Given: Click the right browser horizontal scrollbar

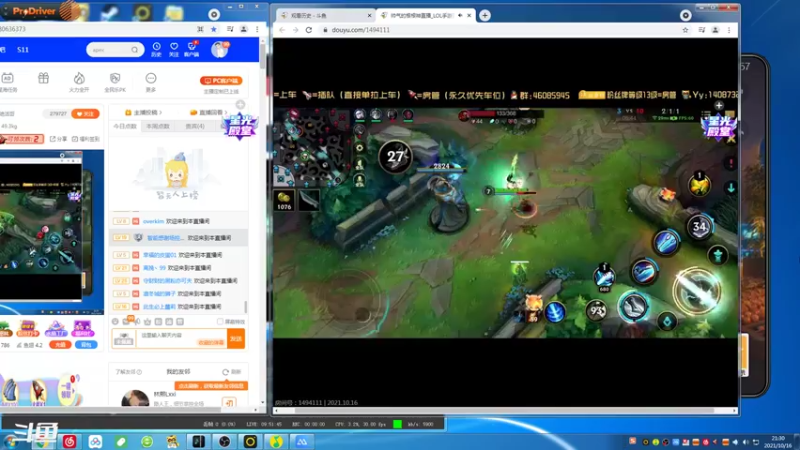Looking at the screenshot, I should [x=505, y=410].
